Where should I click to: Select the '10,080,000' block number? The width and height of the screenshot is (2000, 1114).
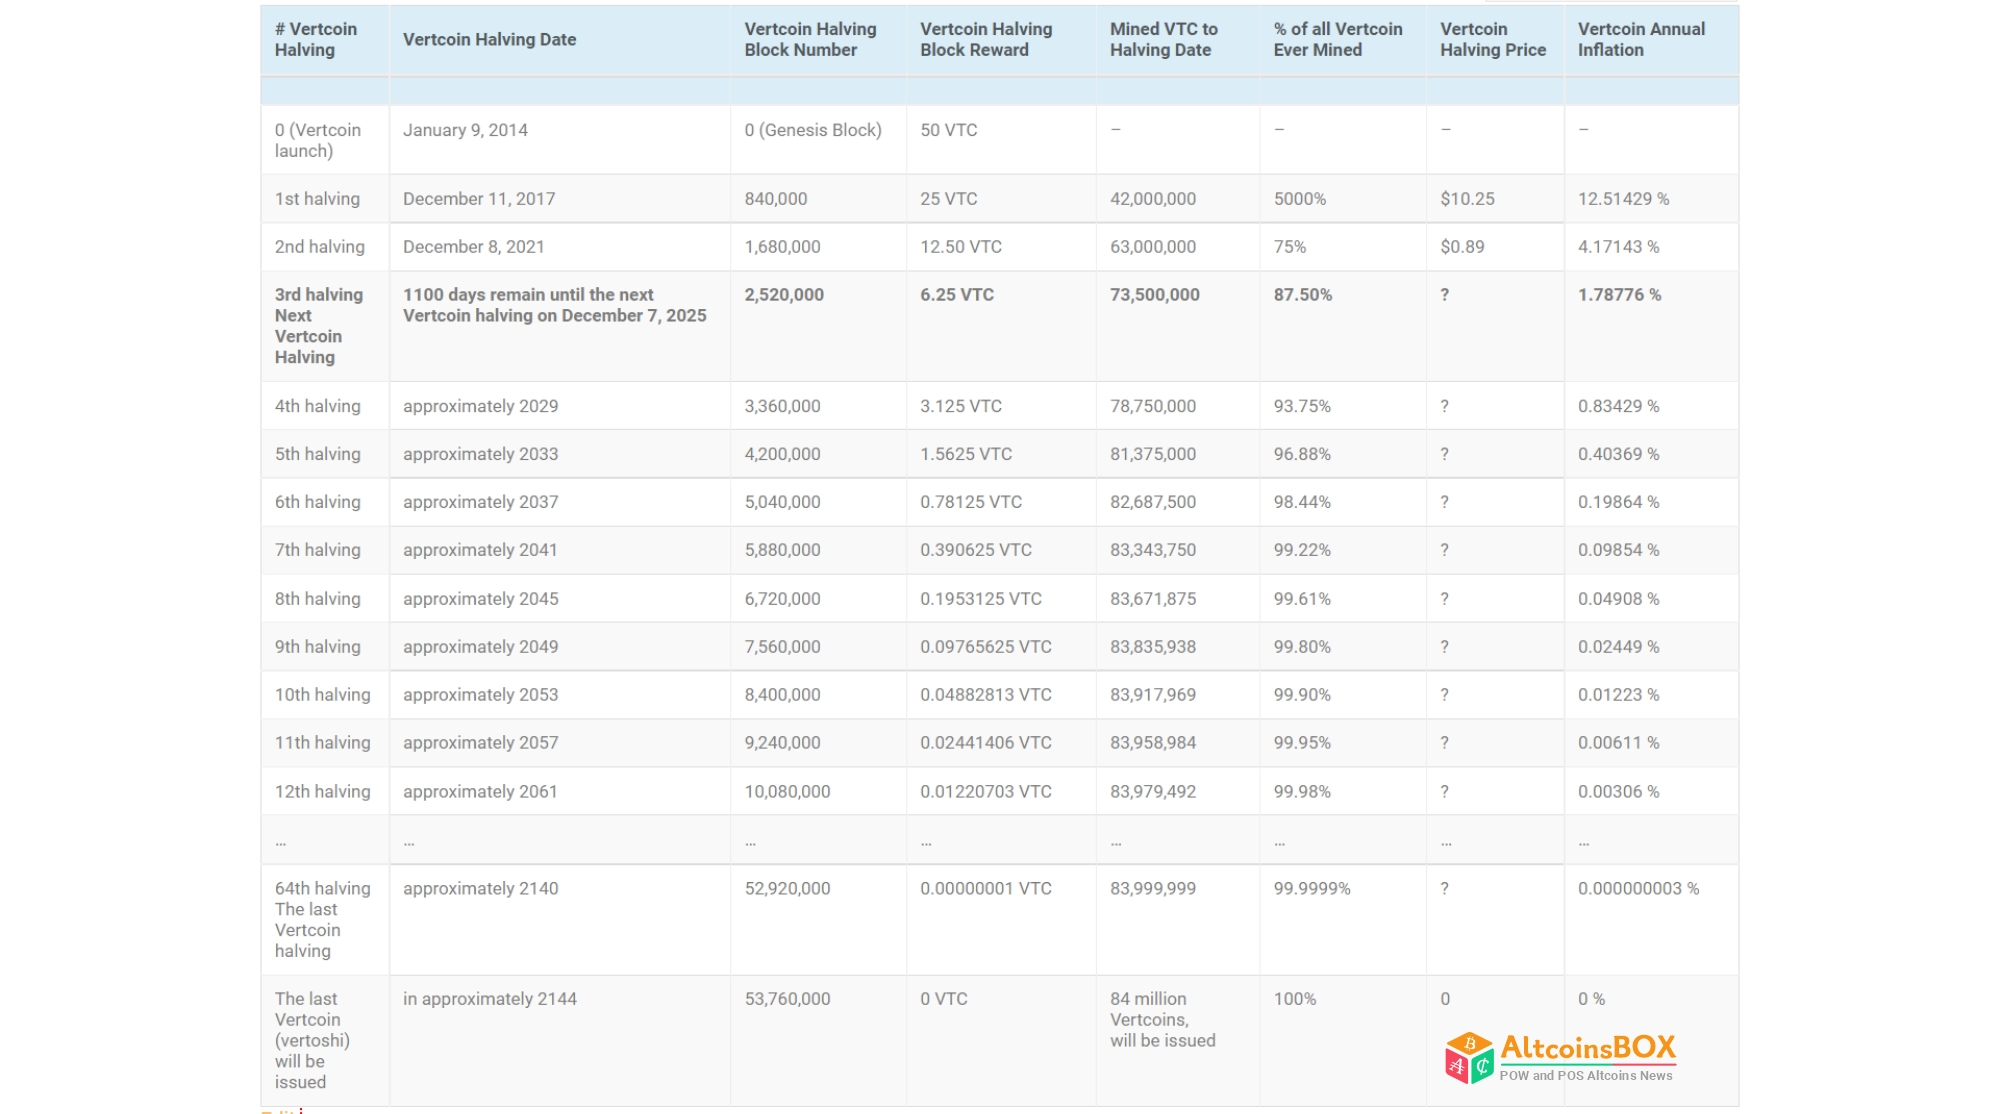click(x=787, y=792)
